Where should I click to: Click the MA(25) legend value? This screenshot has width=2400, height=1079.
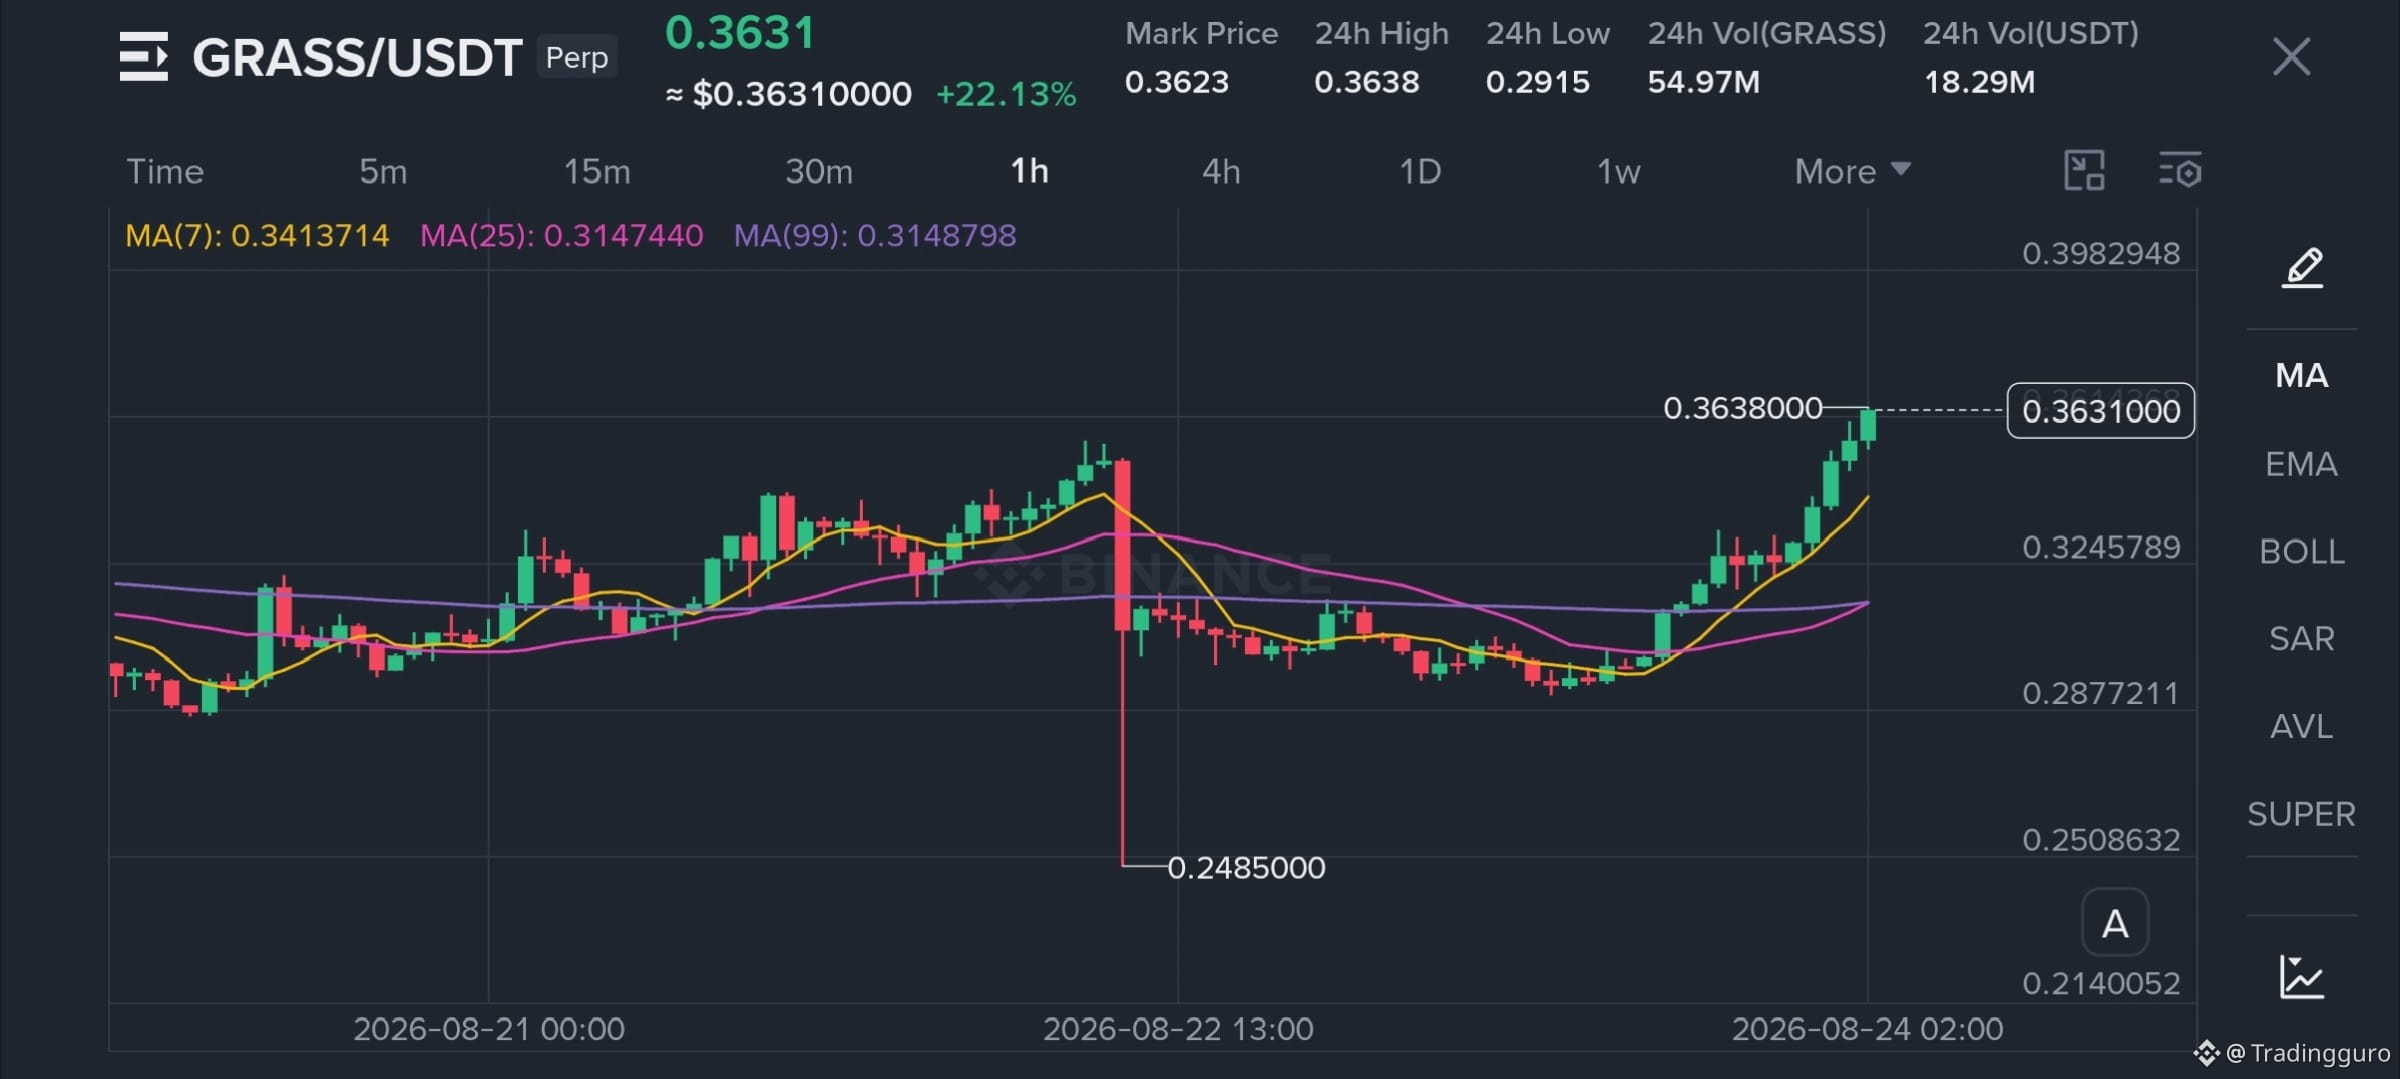(562, 236)
